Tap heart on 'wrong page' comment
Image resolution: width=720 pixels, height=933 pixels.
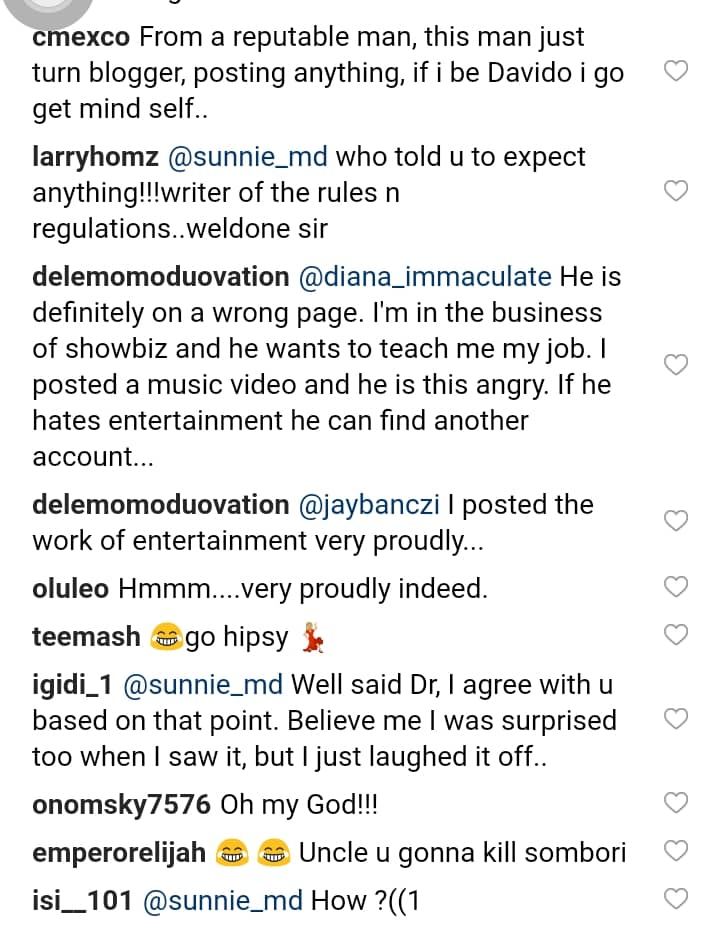click(x=677, y=365)
